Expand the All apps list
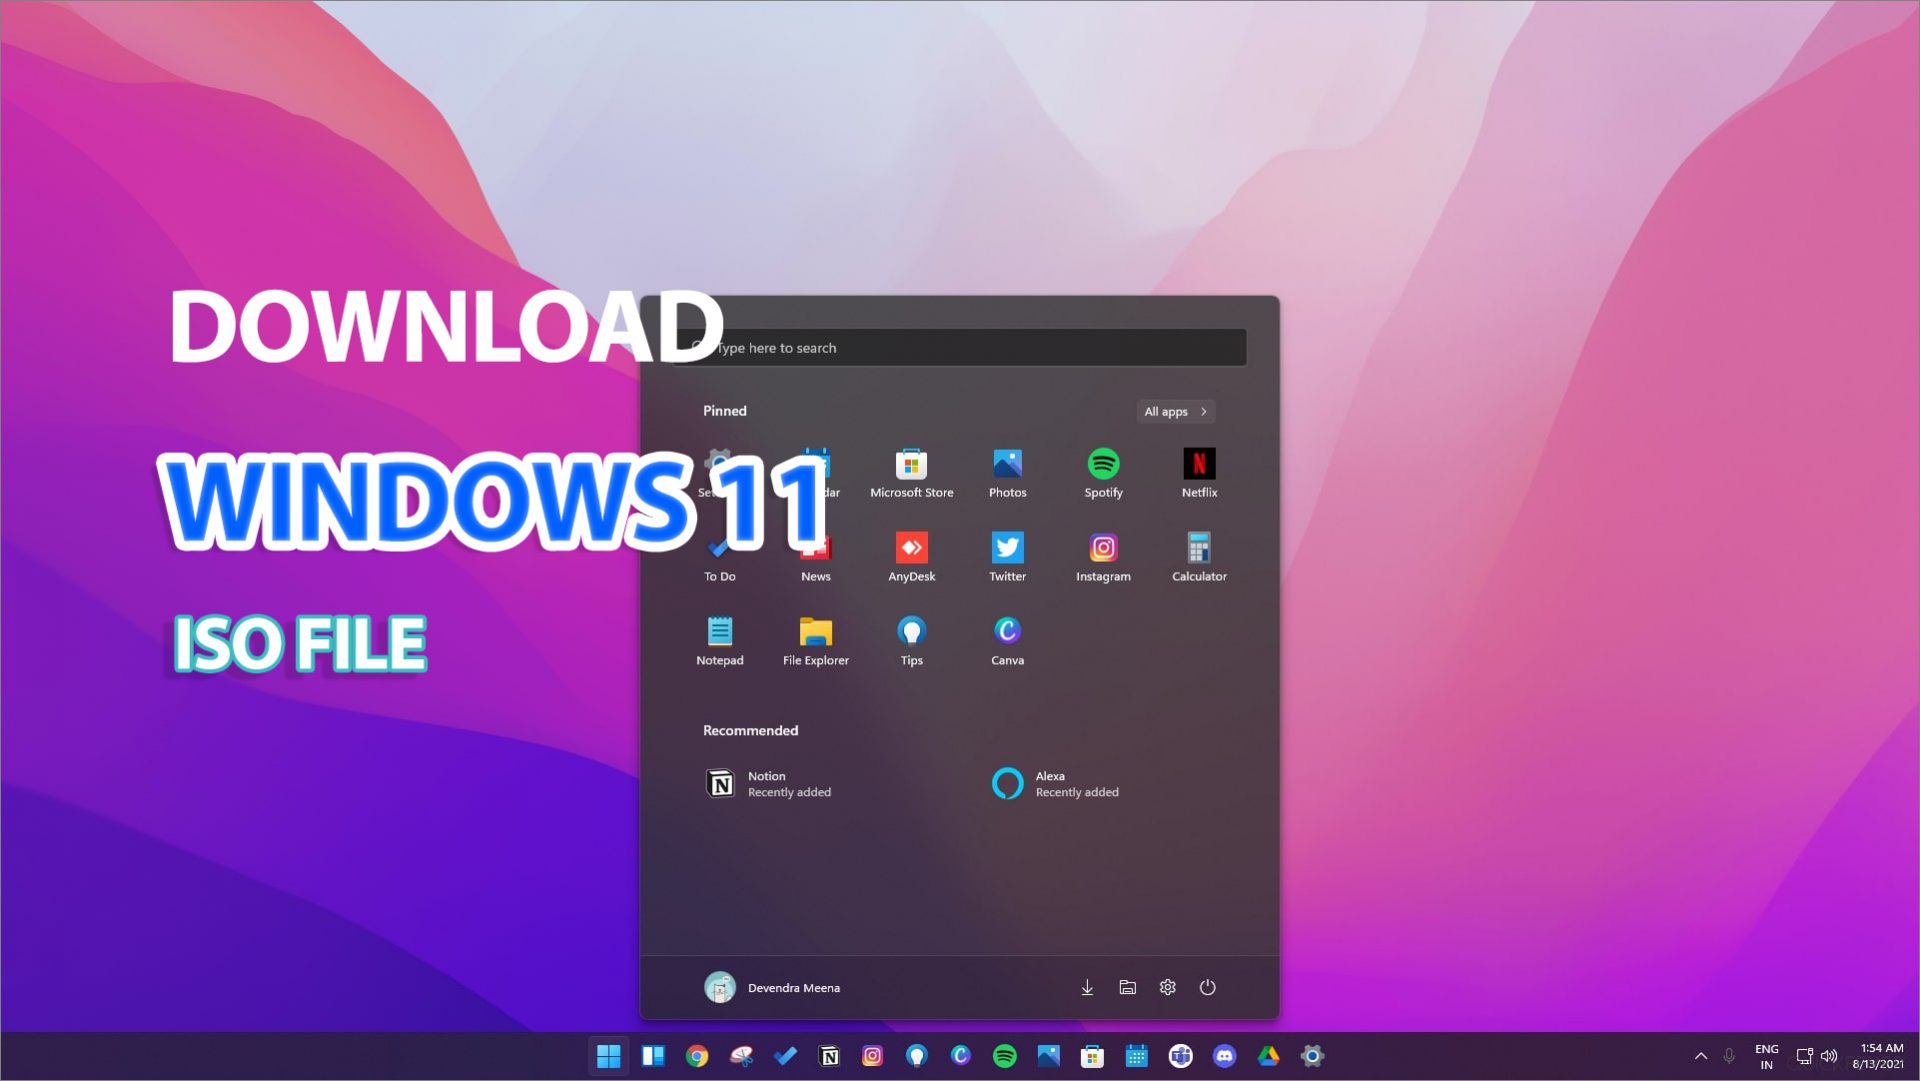1920x1081 pixels. pos(1175,411)
